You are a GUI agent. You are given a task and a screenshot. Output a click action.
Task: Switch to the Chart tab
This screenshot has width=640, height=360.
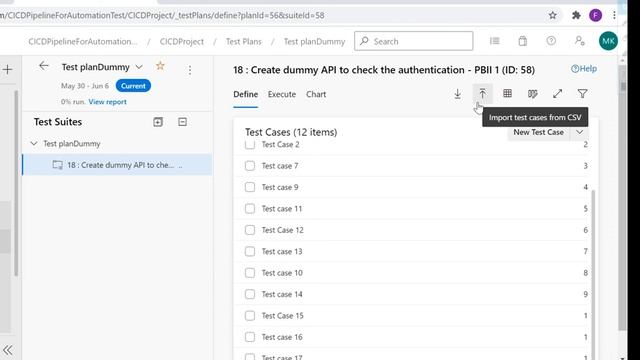[316, 94]
